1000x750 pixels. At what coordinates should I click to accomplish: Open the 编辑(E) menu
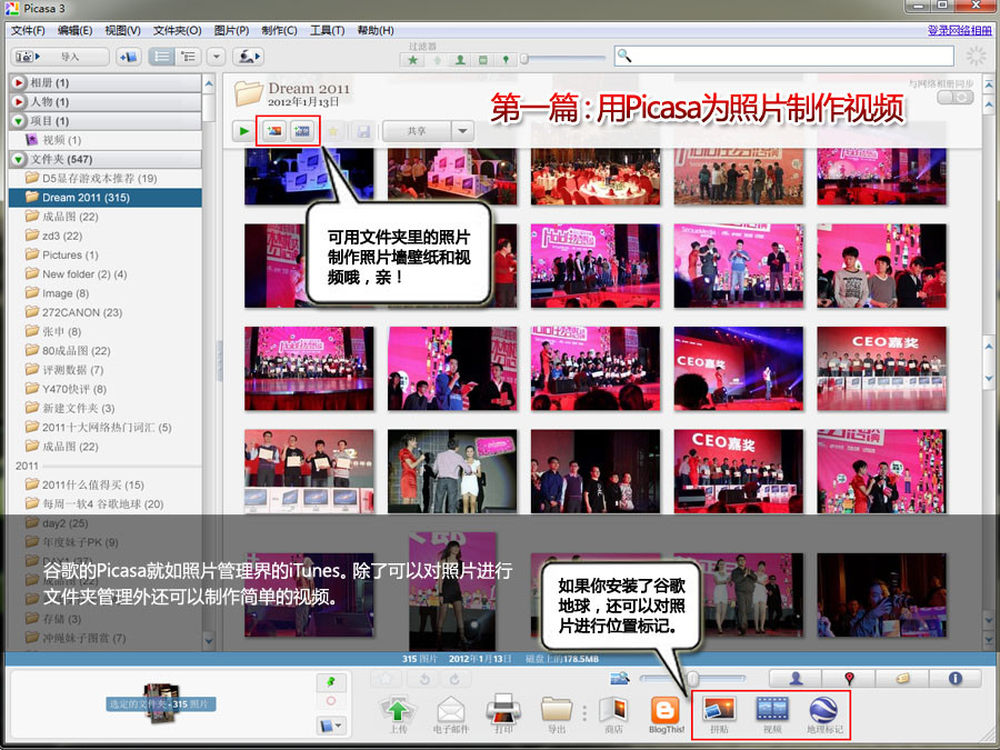click(x=75, y=31)
